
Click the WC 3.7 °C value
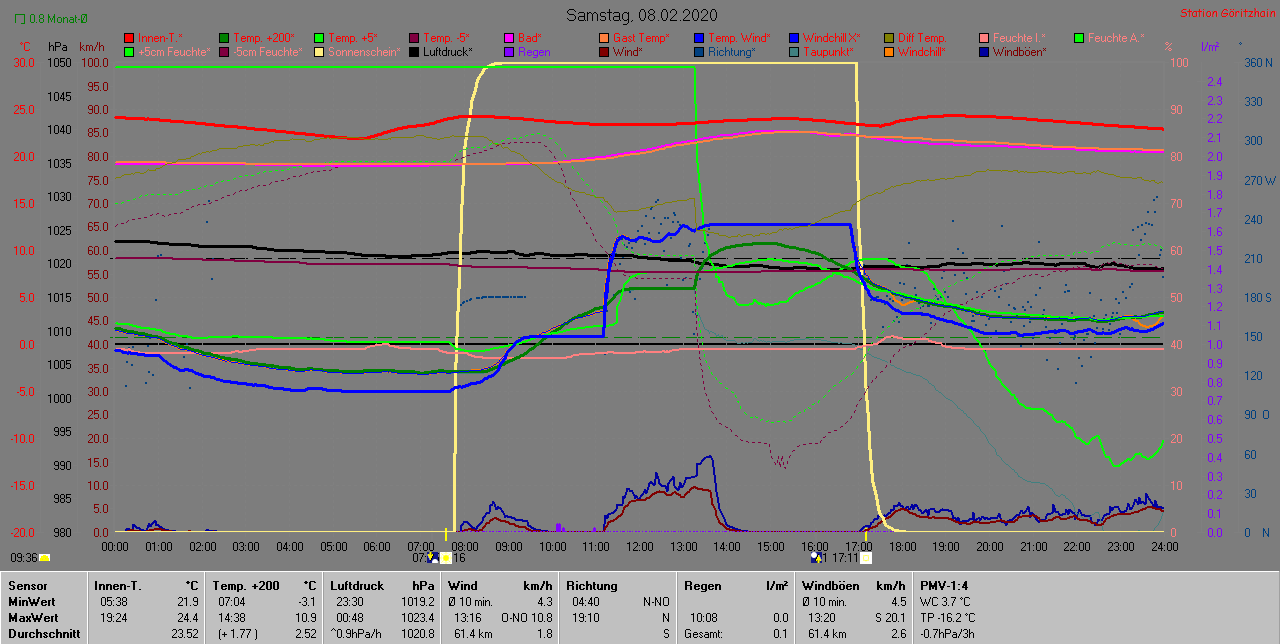[x=947, y=603]
